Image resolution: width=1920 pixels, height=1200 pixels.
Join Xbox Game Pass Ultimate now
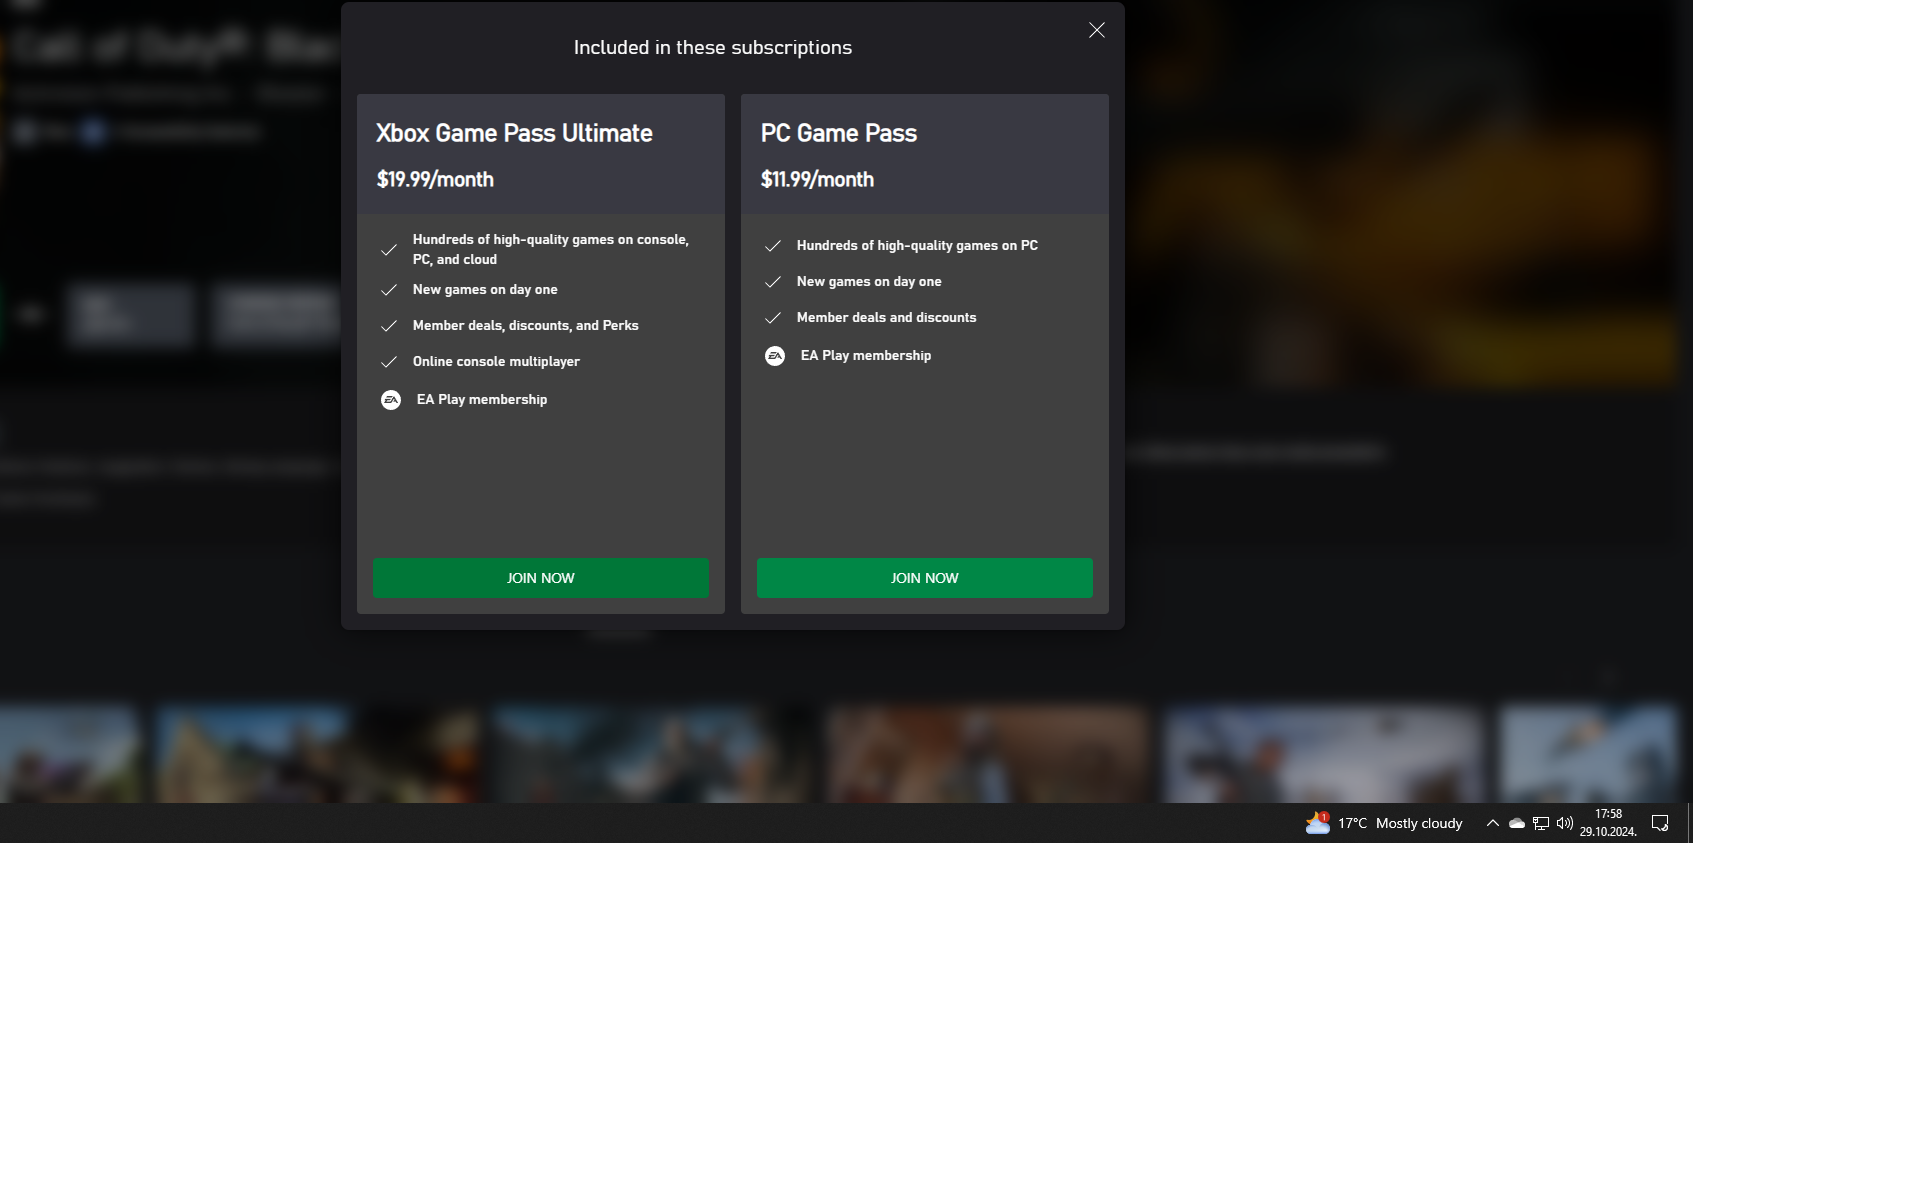click(x=541, y=578)
